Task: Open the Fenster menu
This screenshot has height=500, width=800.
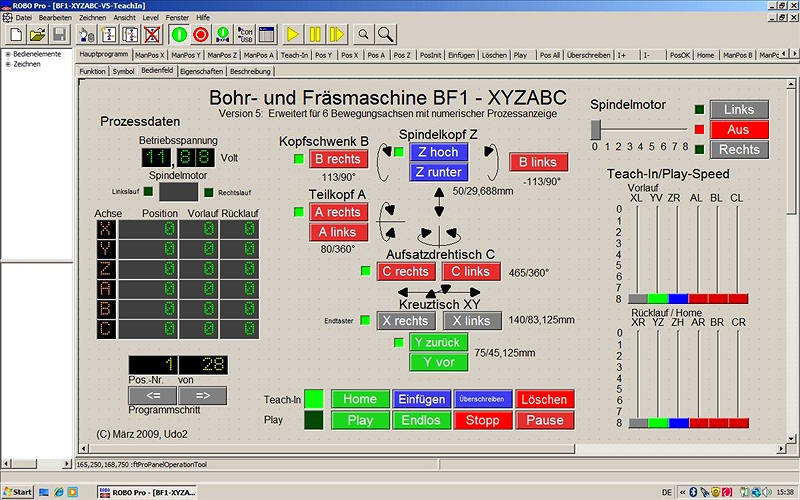Action: point(177,17)
